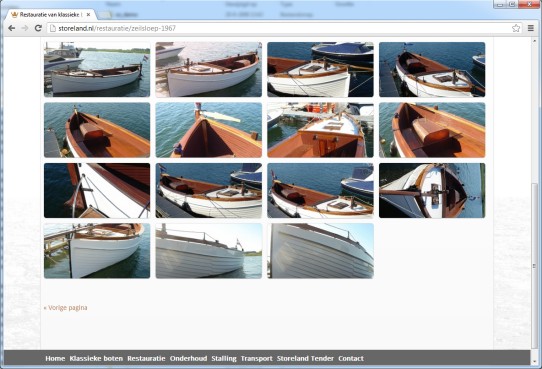Open a new tab next to current tab
The image size is (542, 369).
[x=105, y=15]
